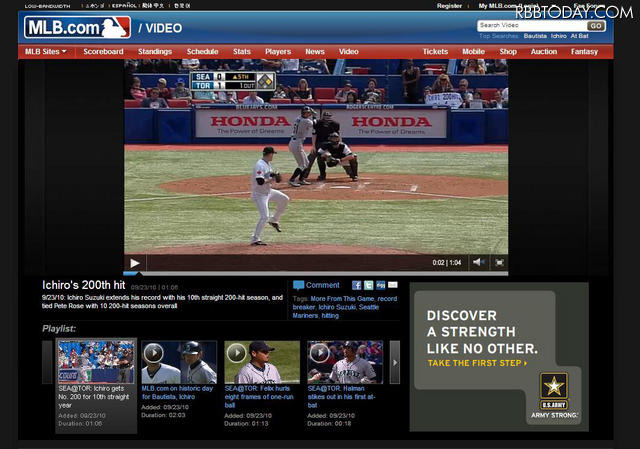Select the Ichiro gets No. 200 thumbnail
Image resolution: width=640 pixels, height=449 pixels.
96,361
